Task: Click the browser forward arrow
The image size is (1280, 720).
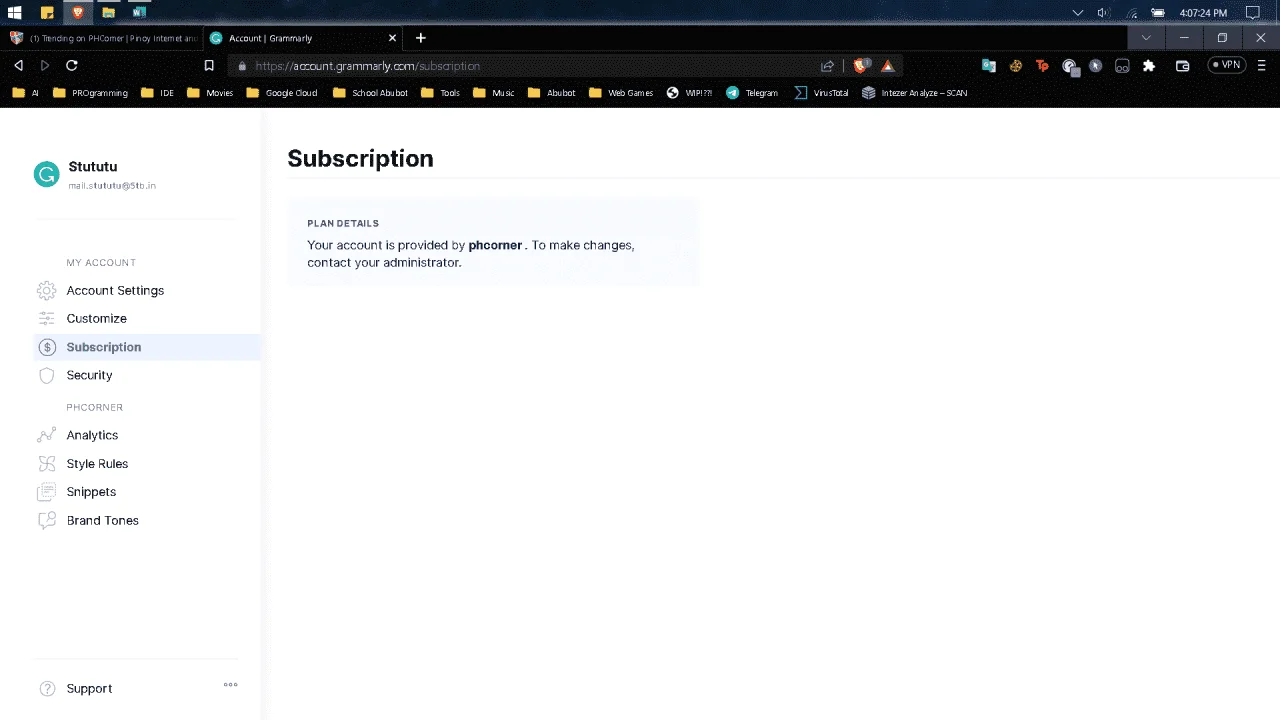Action: (x=44, y=65)
